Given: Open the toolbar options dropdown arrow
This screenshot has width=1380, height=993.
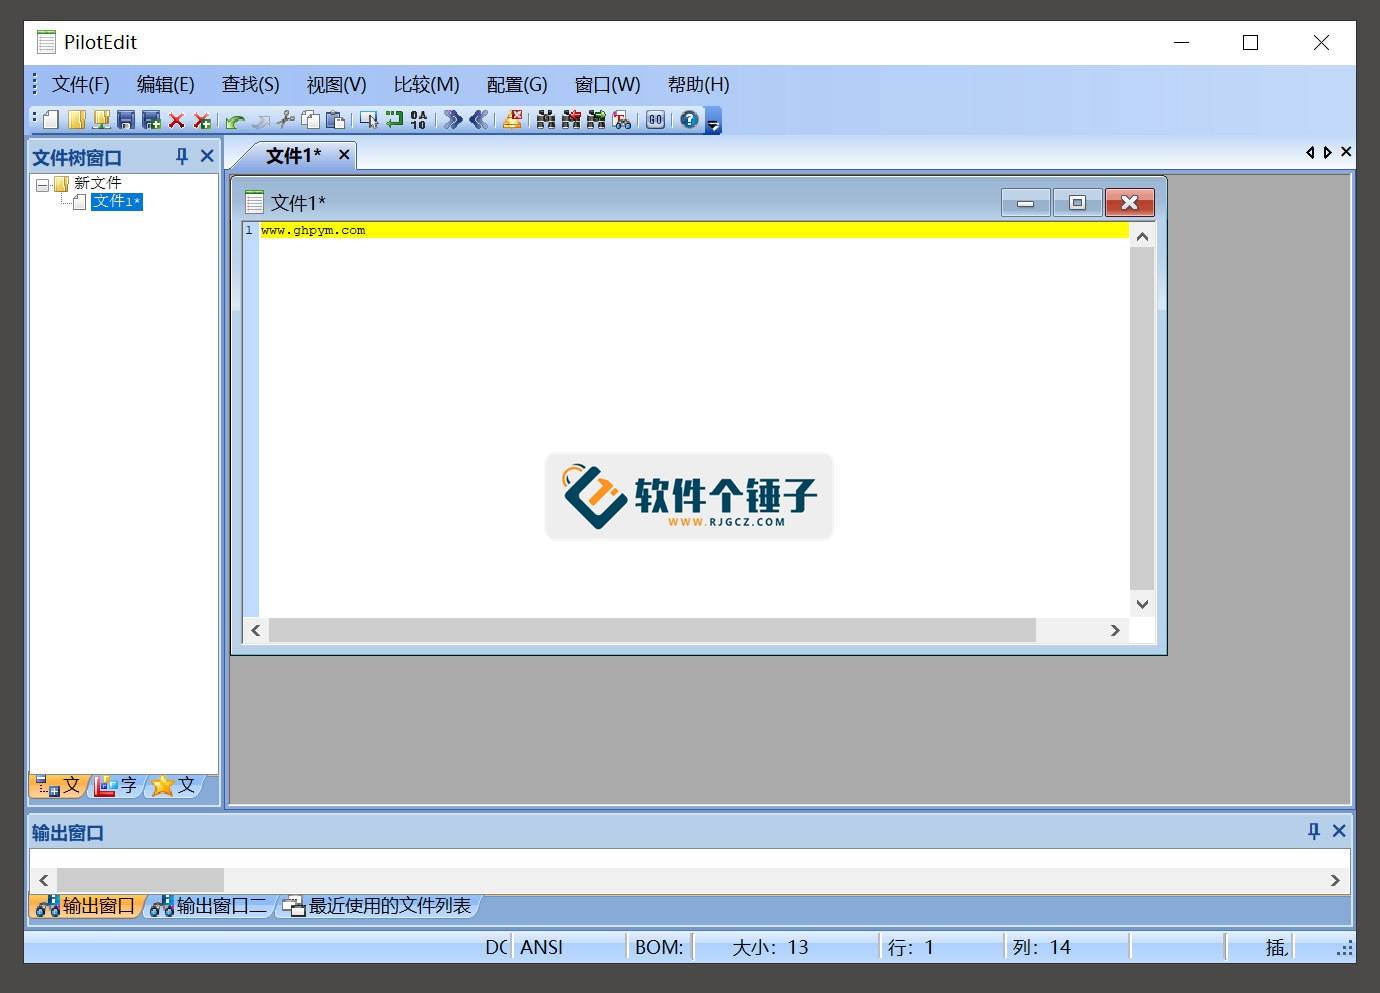Looking at the screenshot, I should (x=714, y=121).
